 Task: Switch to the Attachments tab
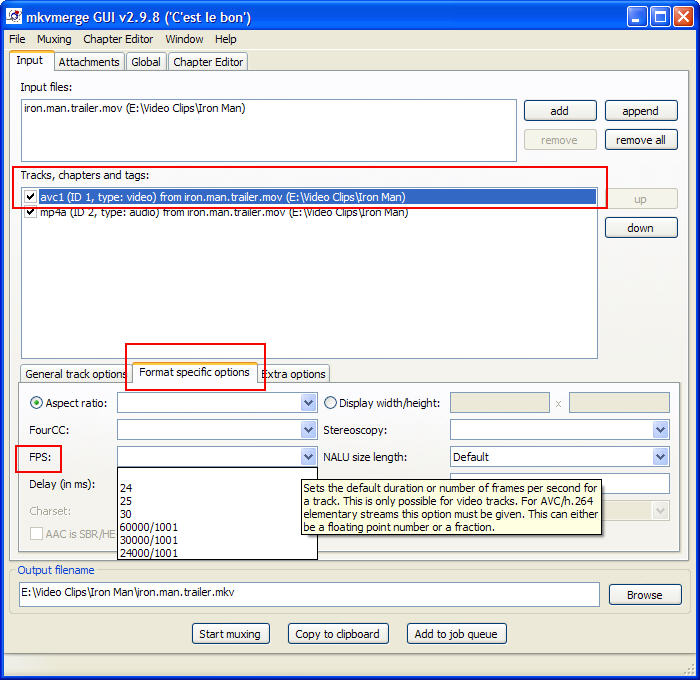tap(89, 62)
